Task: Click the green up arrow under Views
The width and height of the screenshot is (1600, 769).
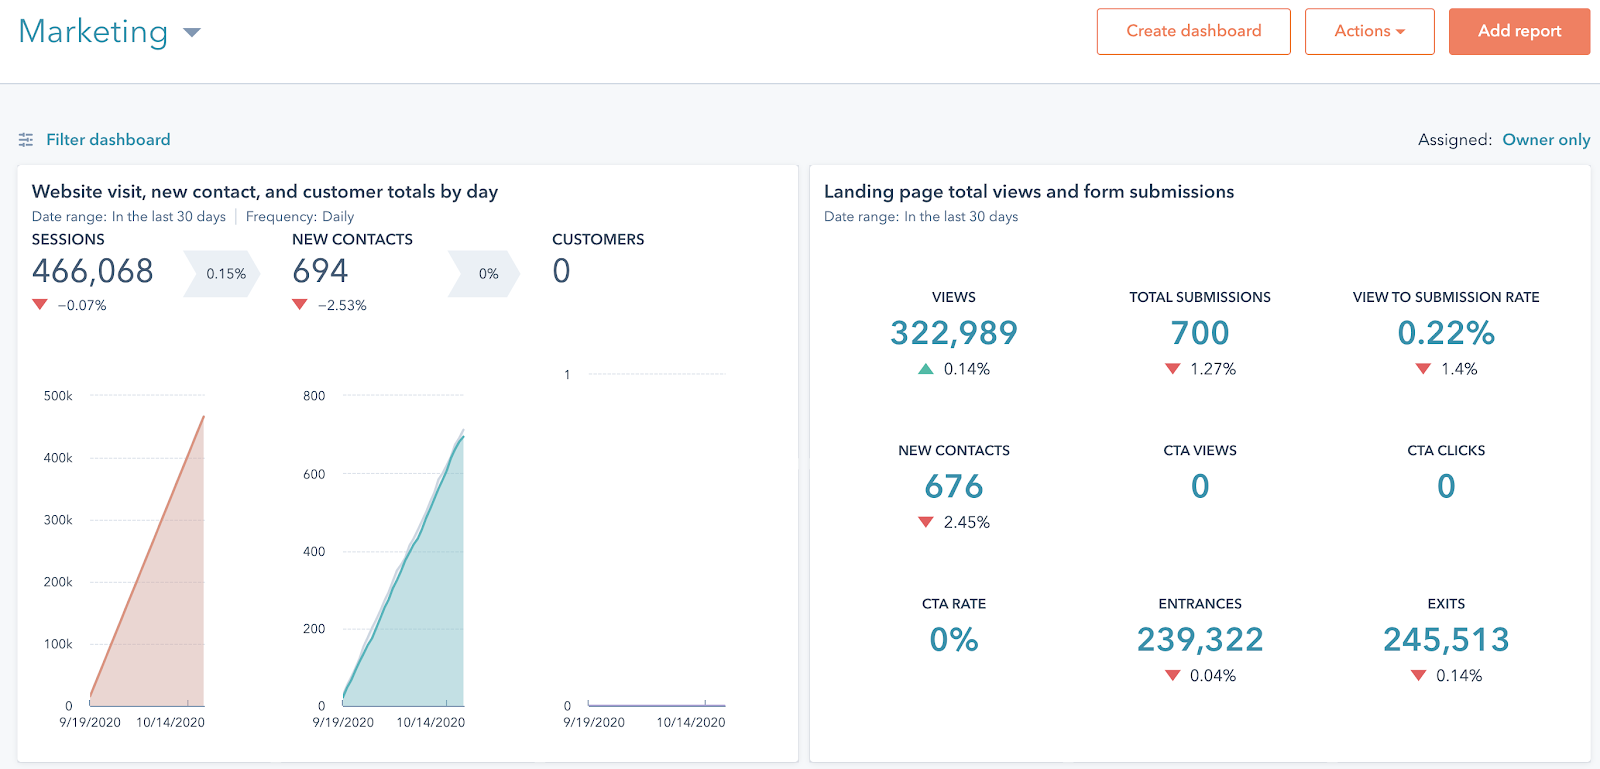Action: 926,369
